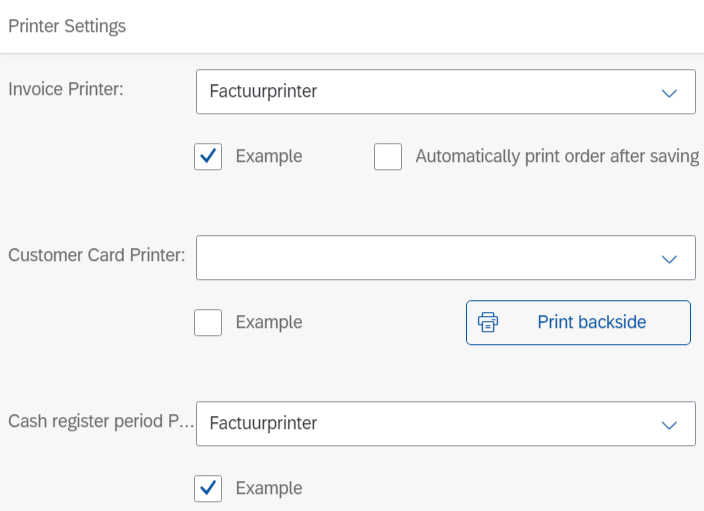Click the printer icon on Print backside
The image size is (704, 511).
[488, 322]
